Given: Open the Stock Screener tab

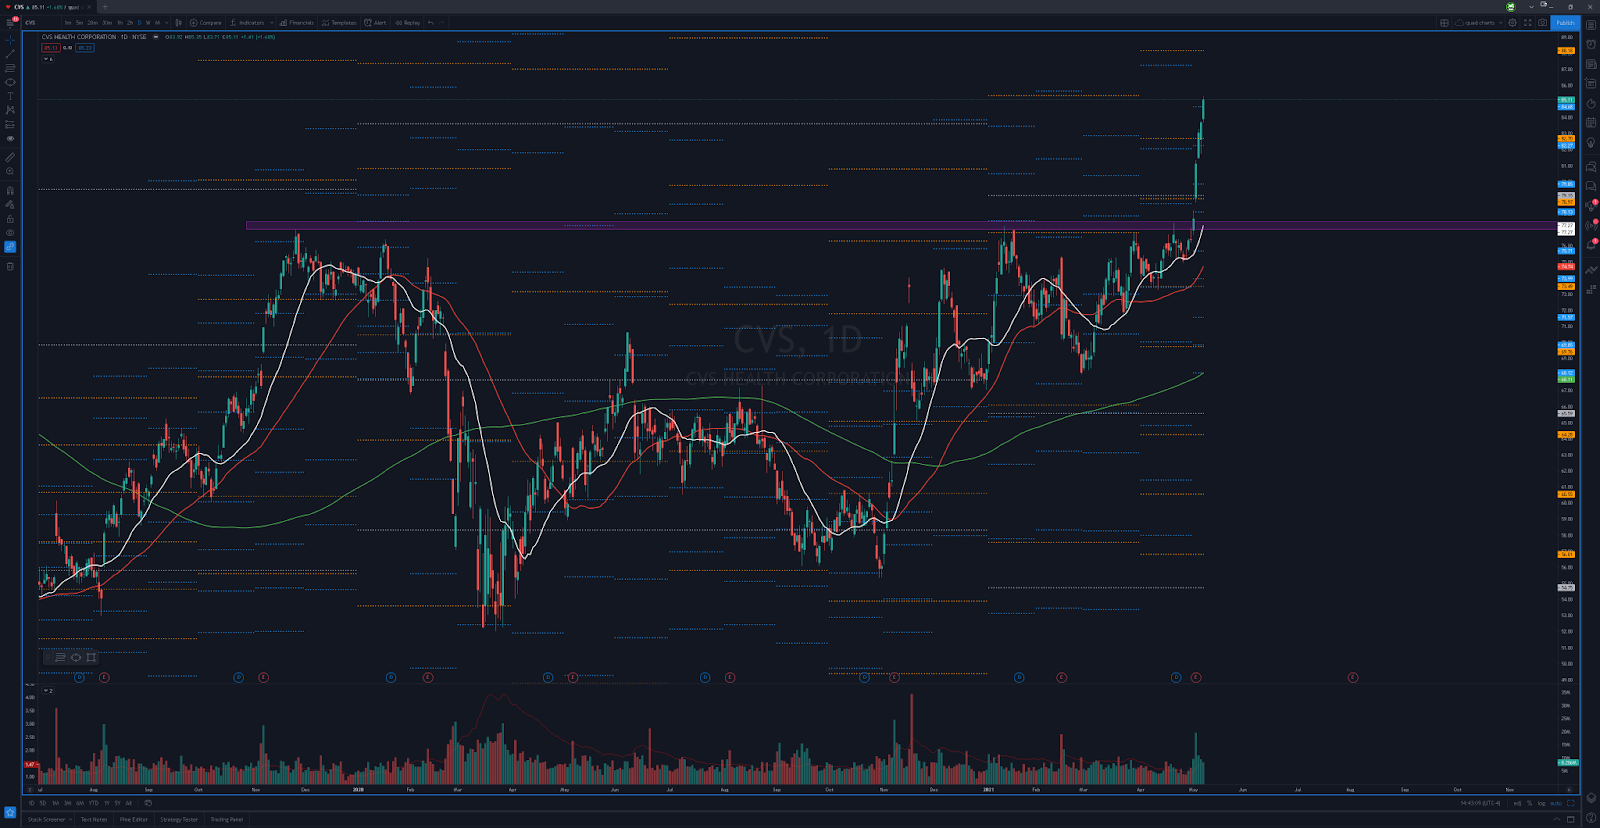Looking at the screenshot, I should click(x=46, y=819).
